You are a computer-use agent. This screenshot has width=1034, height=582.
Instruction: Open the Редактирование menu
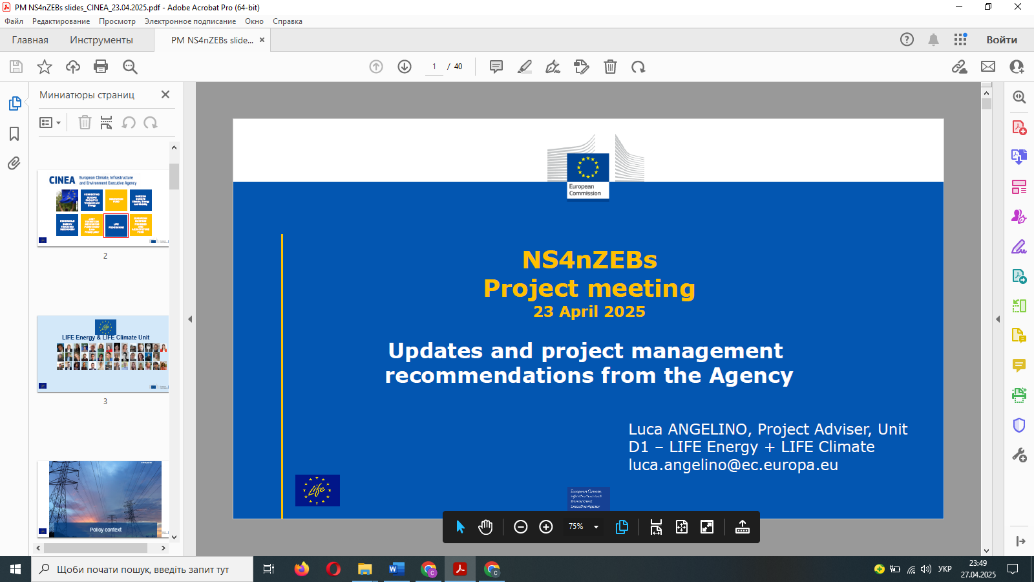coord(60,21)
